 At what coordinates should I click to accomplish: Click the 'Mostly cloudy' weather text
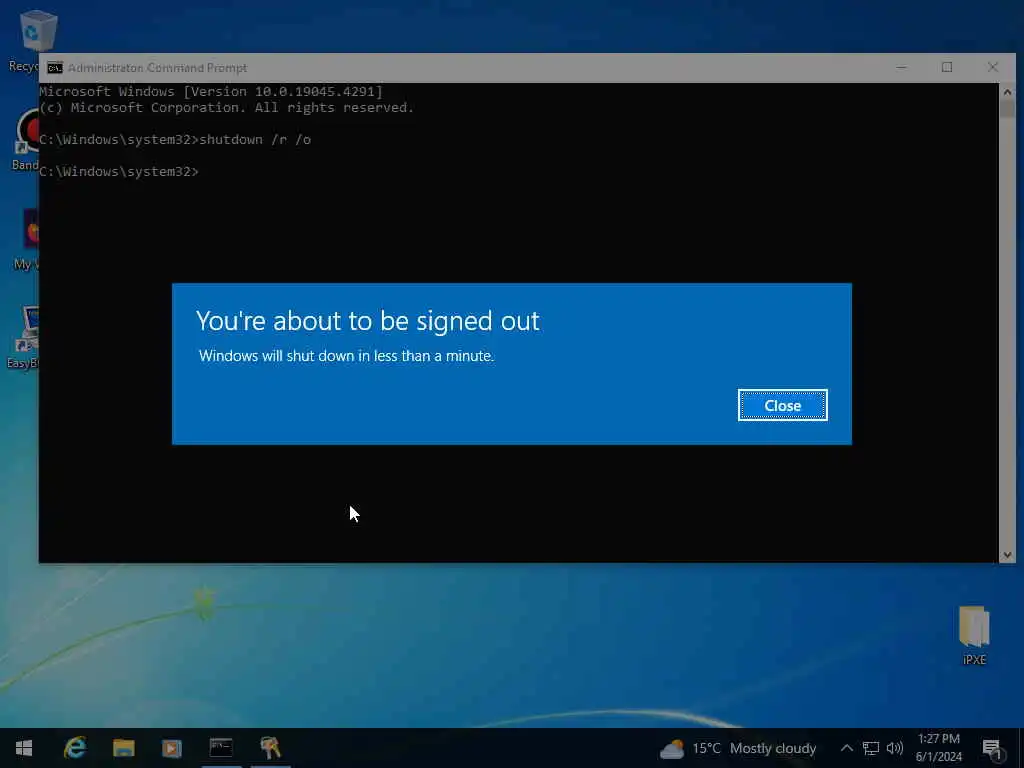tap(773, 748)
